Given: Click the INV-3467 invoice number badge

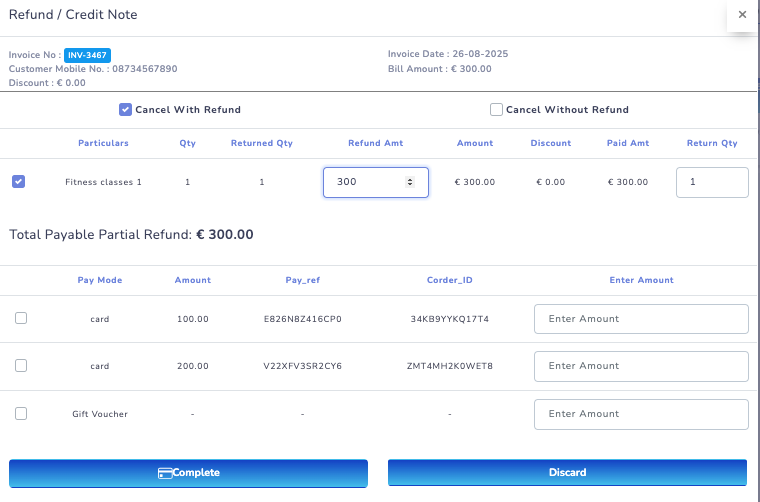Looking at the screenshot, I should pyautogui.click(x=86, y=54).
